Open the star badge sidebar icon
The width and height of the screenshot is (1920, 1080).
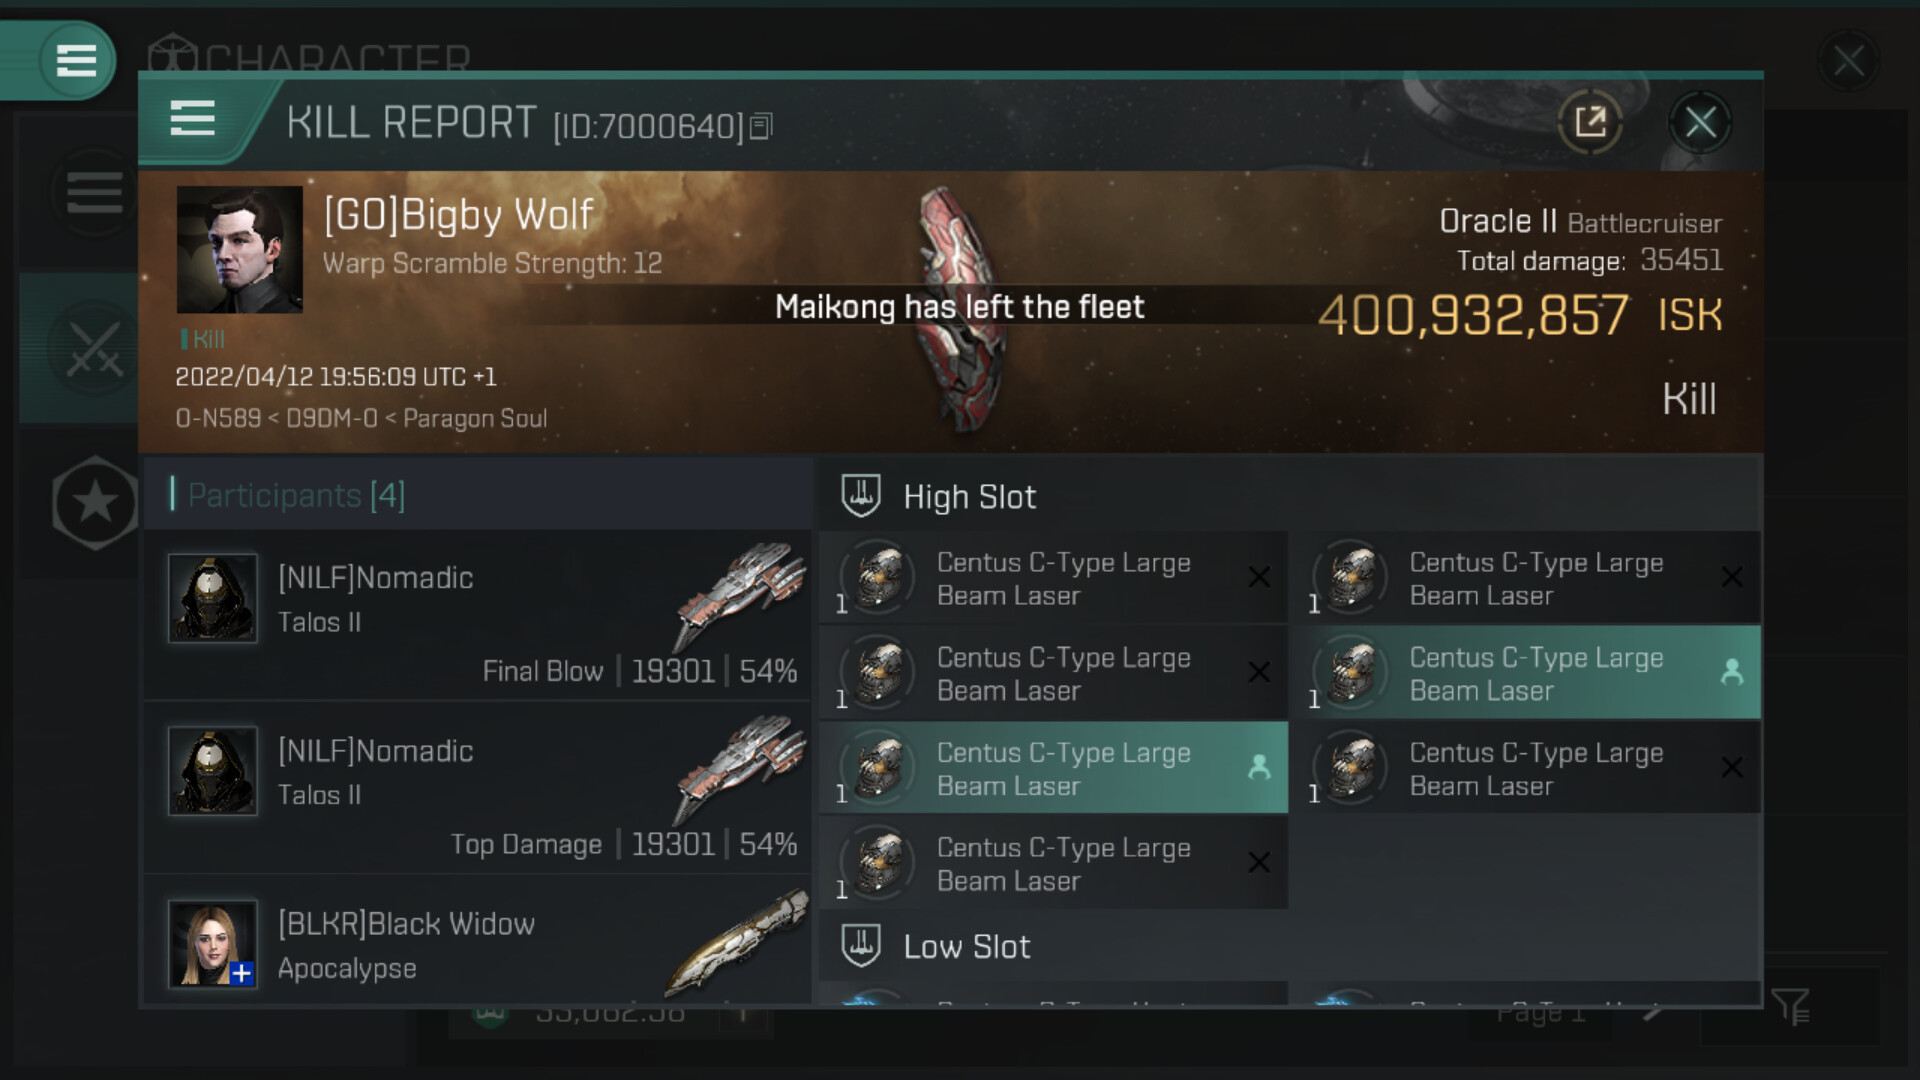(x=95, y=503)
